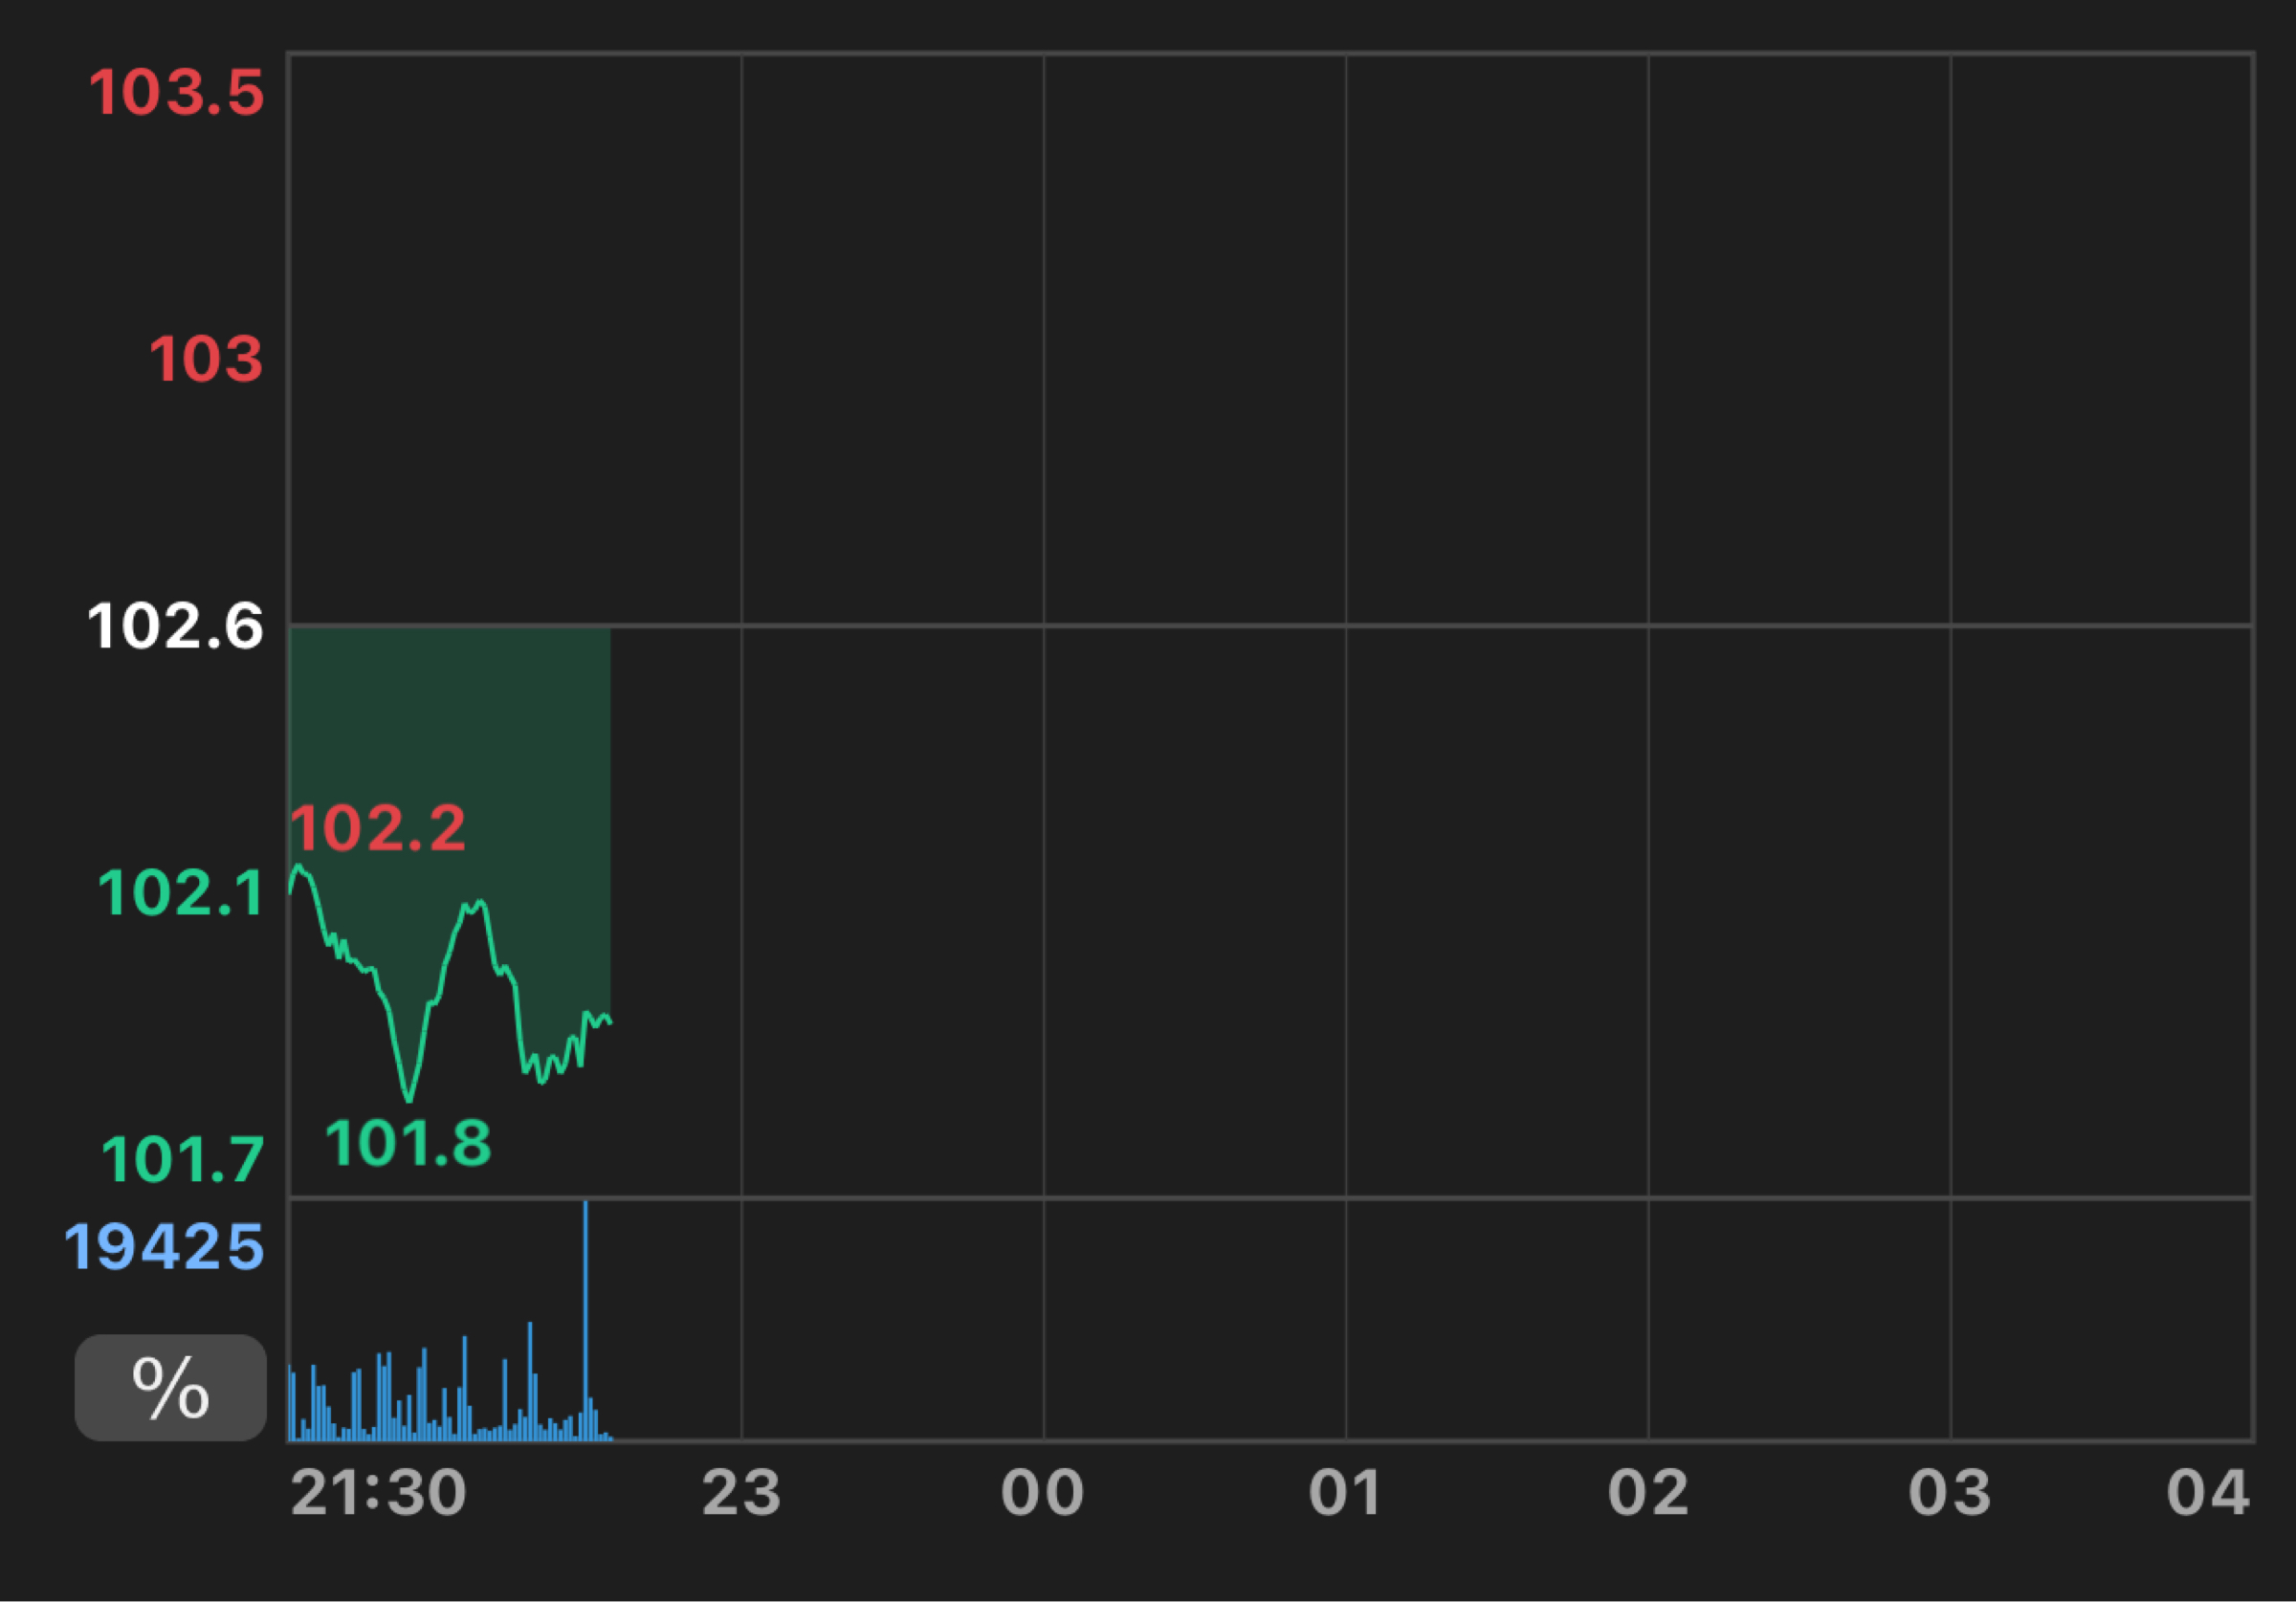2296x1602 pixels.
Task: Click the 19425 volume label
Action: (x=165, y=1248)
